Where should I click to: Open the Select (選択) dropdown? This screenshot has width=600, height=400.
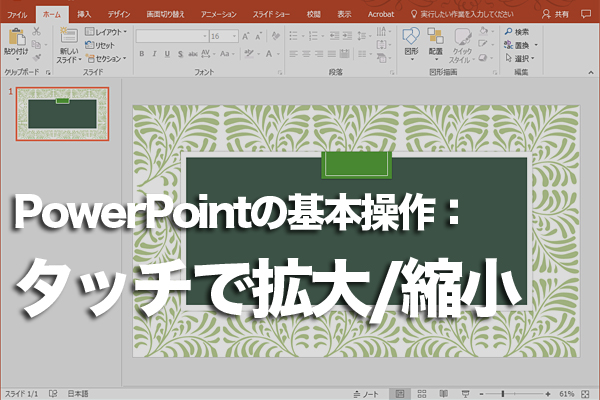click(x=520, y=59)
